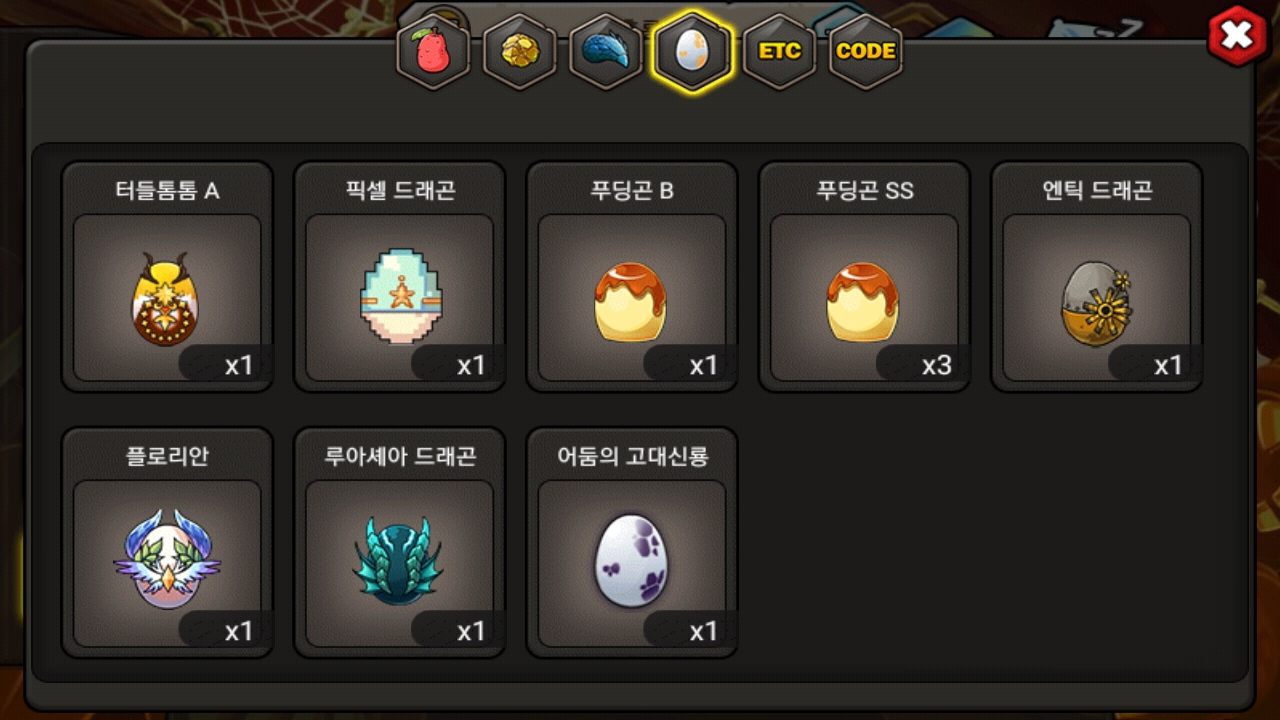Screen dimensions: 1280x720
Task: Pick the 루아셰아 드래곤 teal egg
Action: point(399,562)
